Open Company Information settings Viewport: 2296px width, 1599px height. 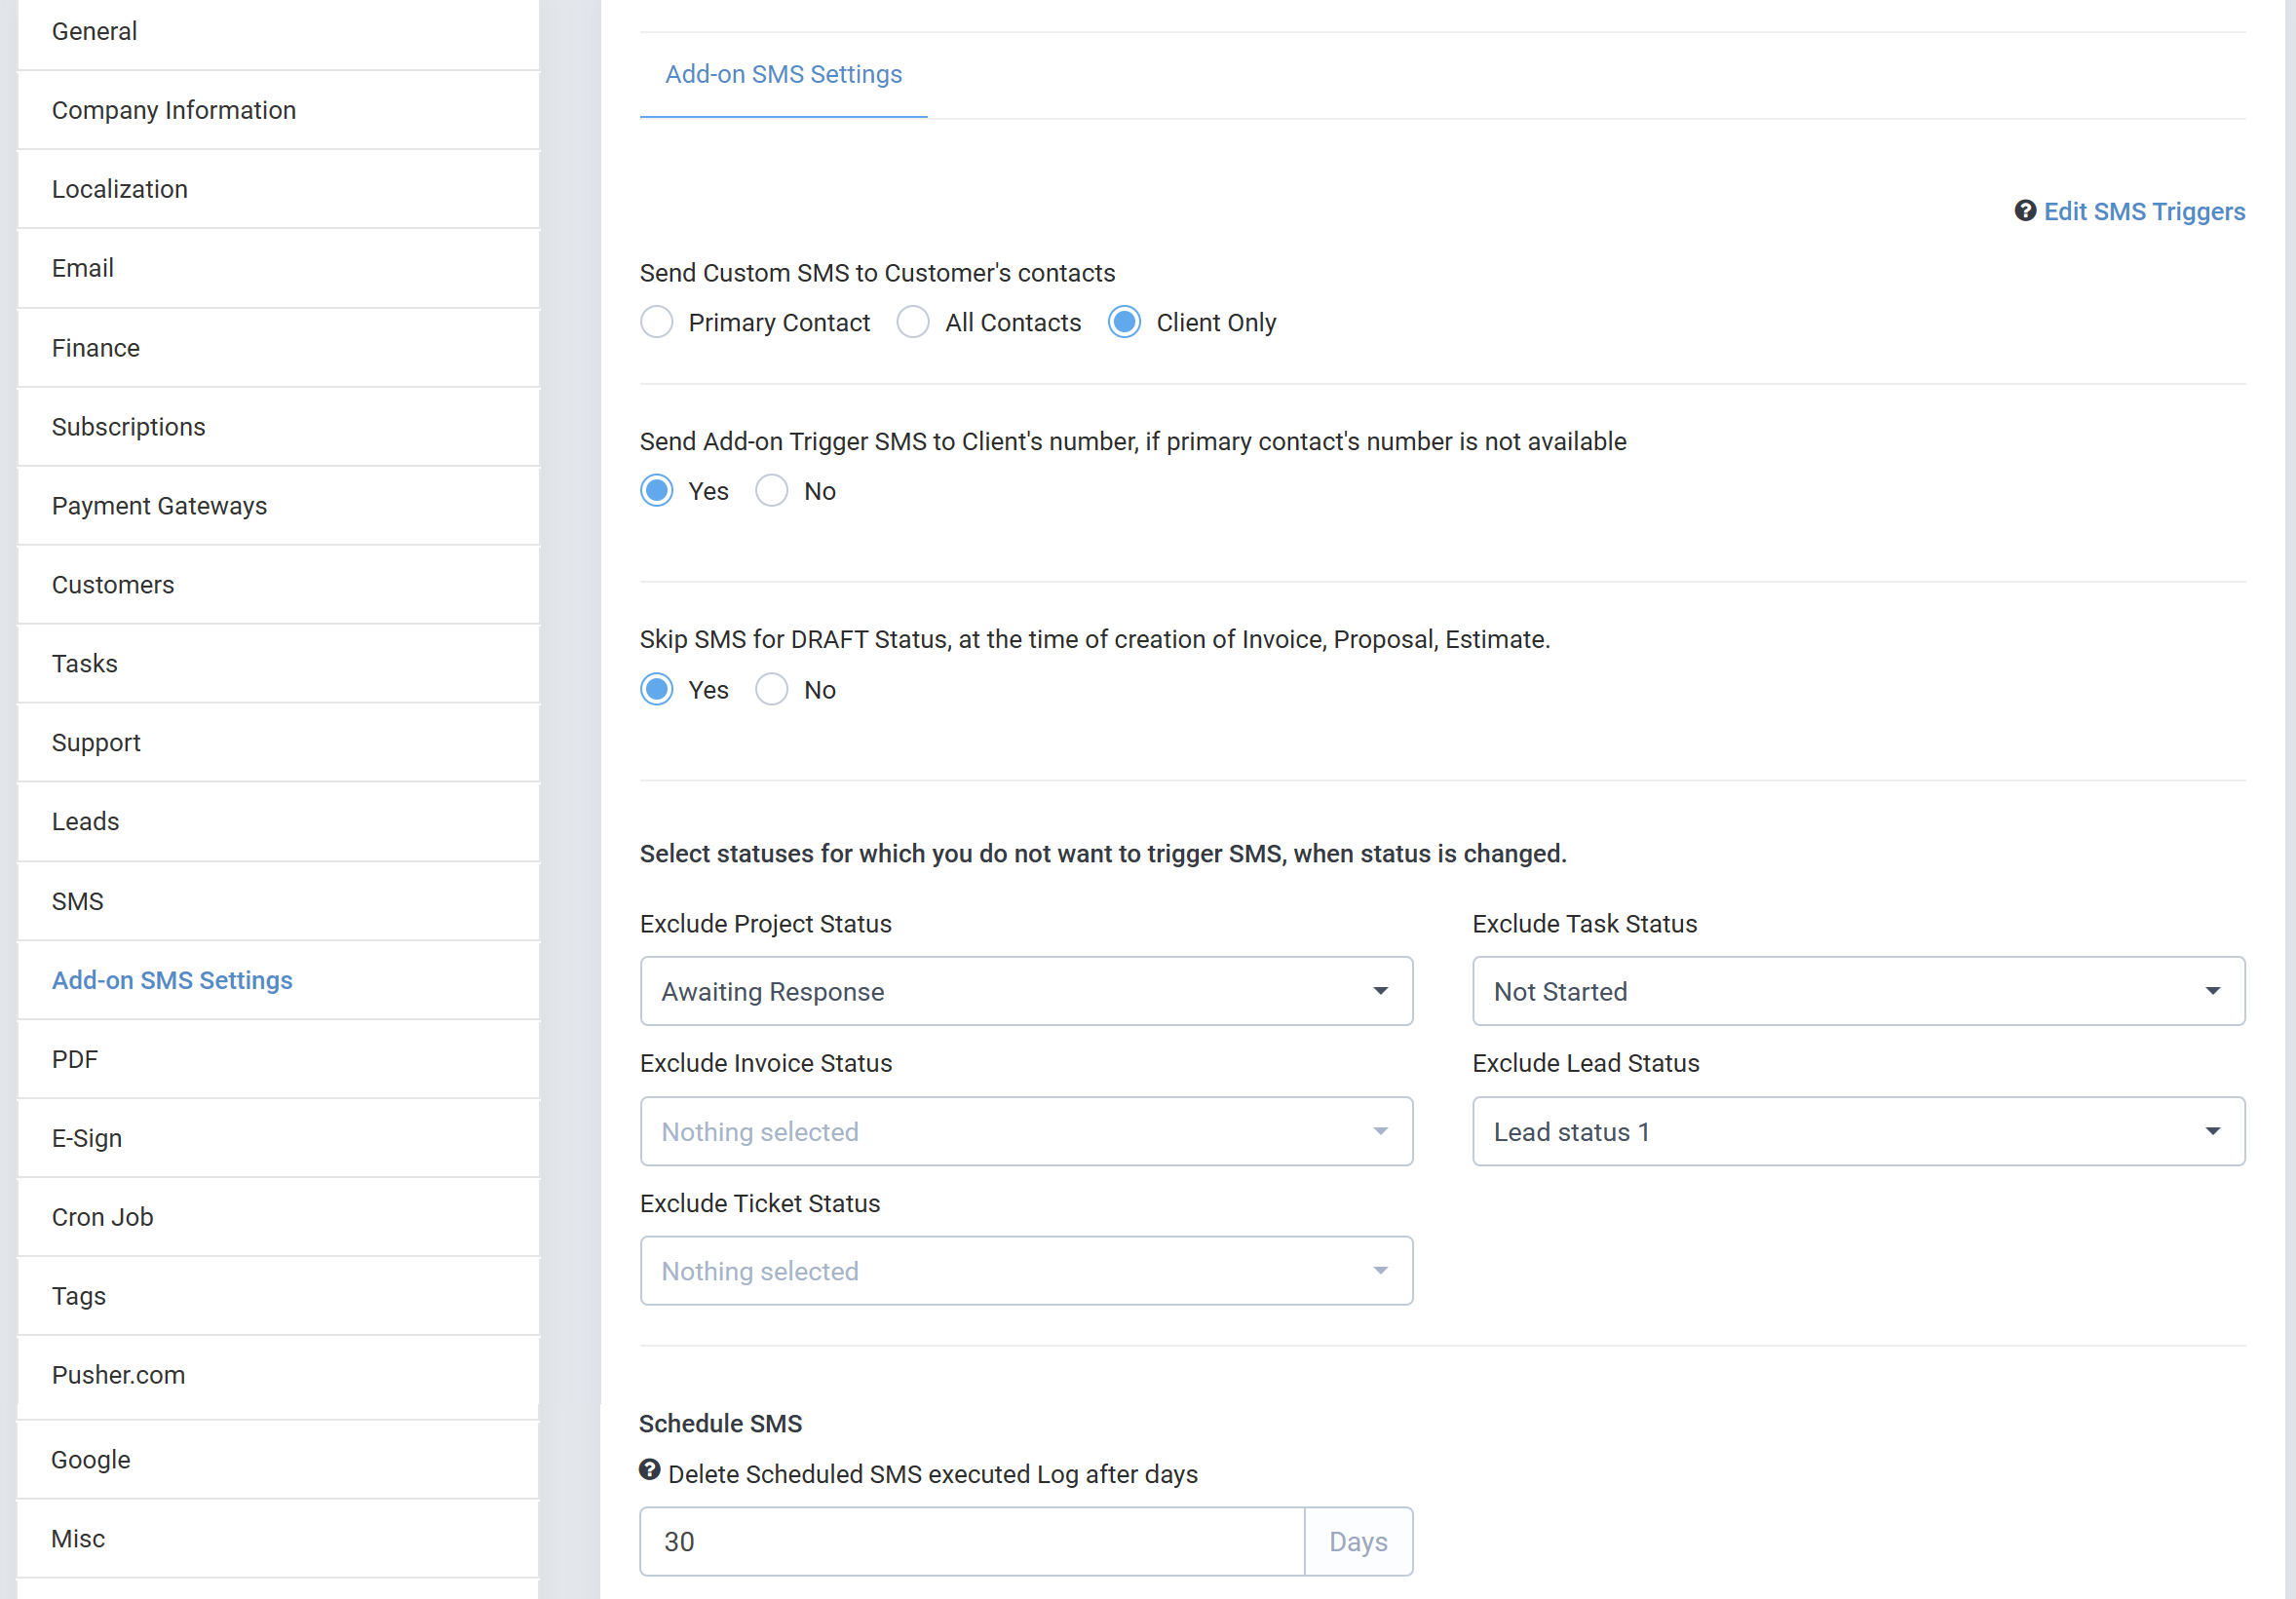pos(174,110)
